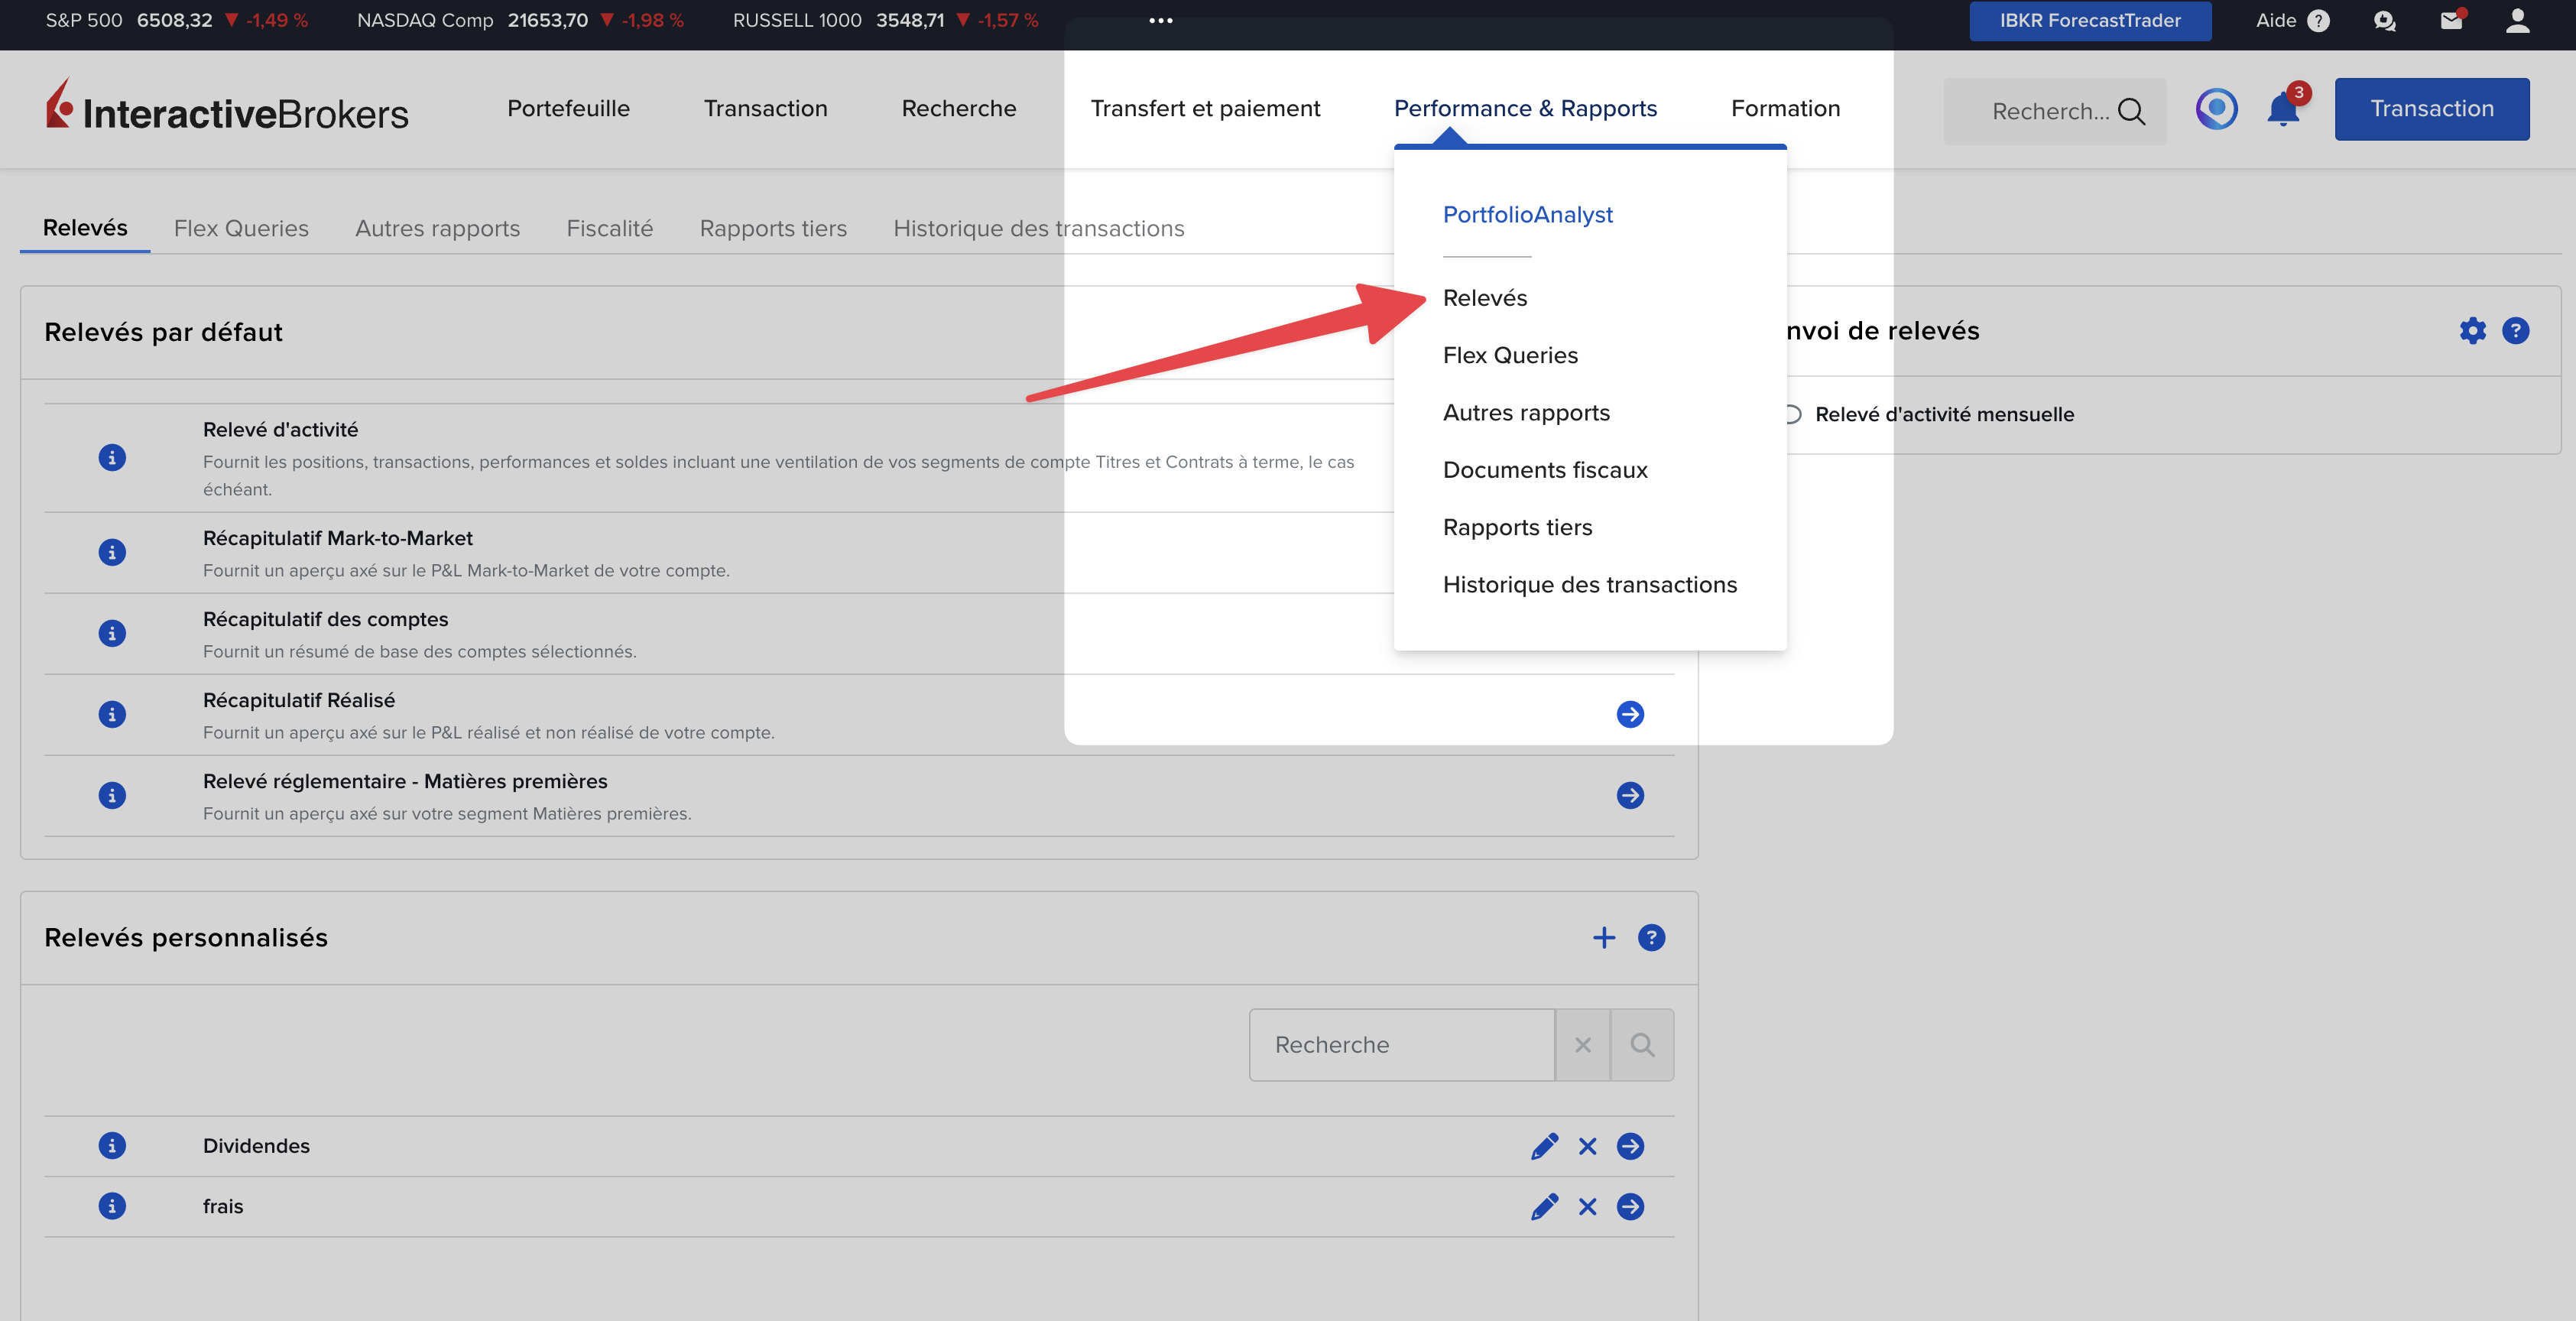
Task: Edit the Dividendes custom statement
Action: click(1544, 1146)
